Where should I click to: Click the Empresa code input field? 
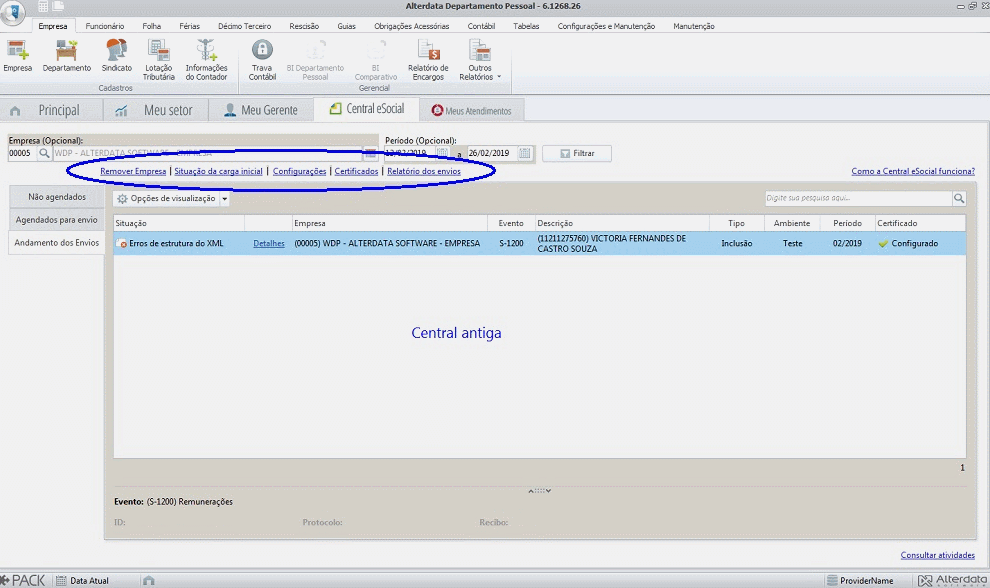tap(23, 153)
